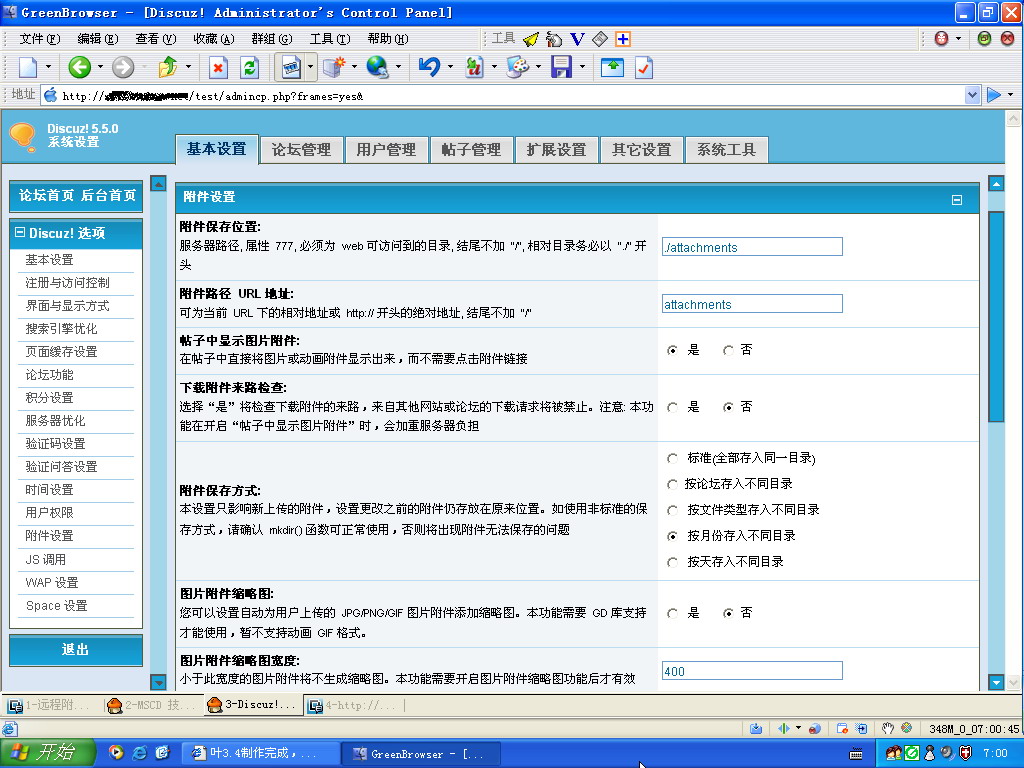1024x768 pixels.
Task: Open WAP 设置 in sidebar
Action: pyautogui.click(x=52, y=583)
